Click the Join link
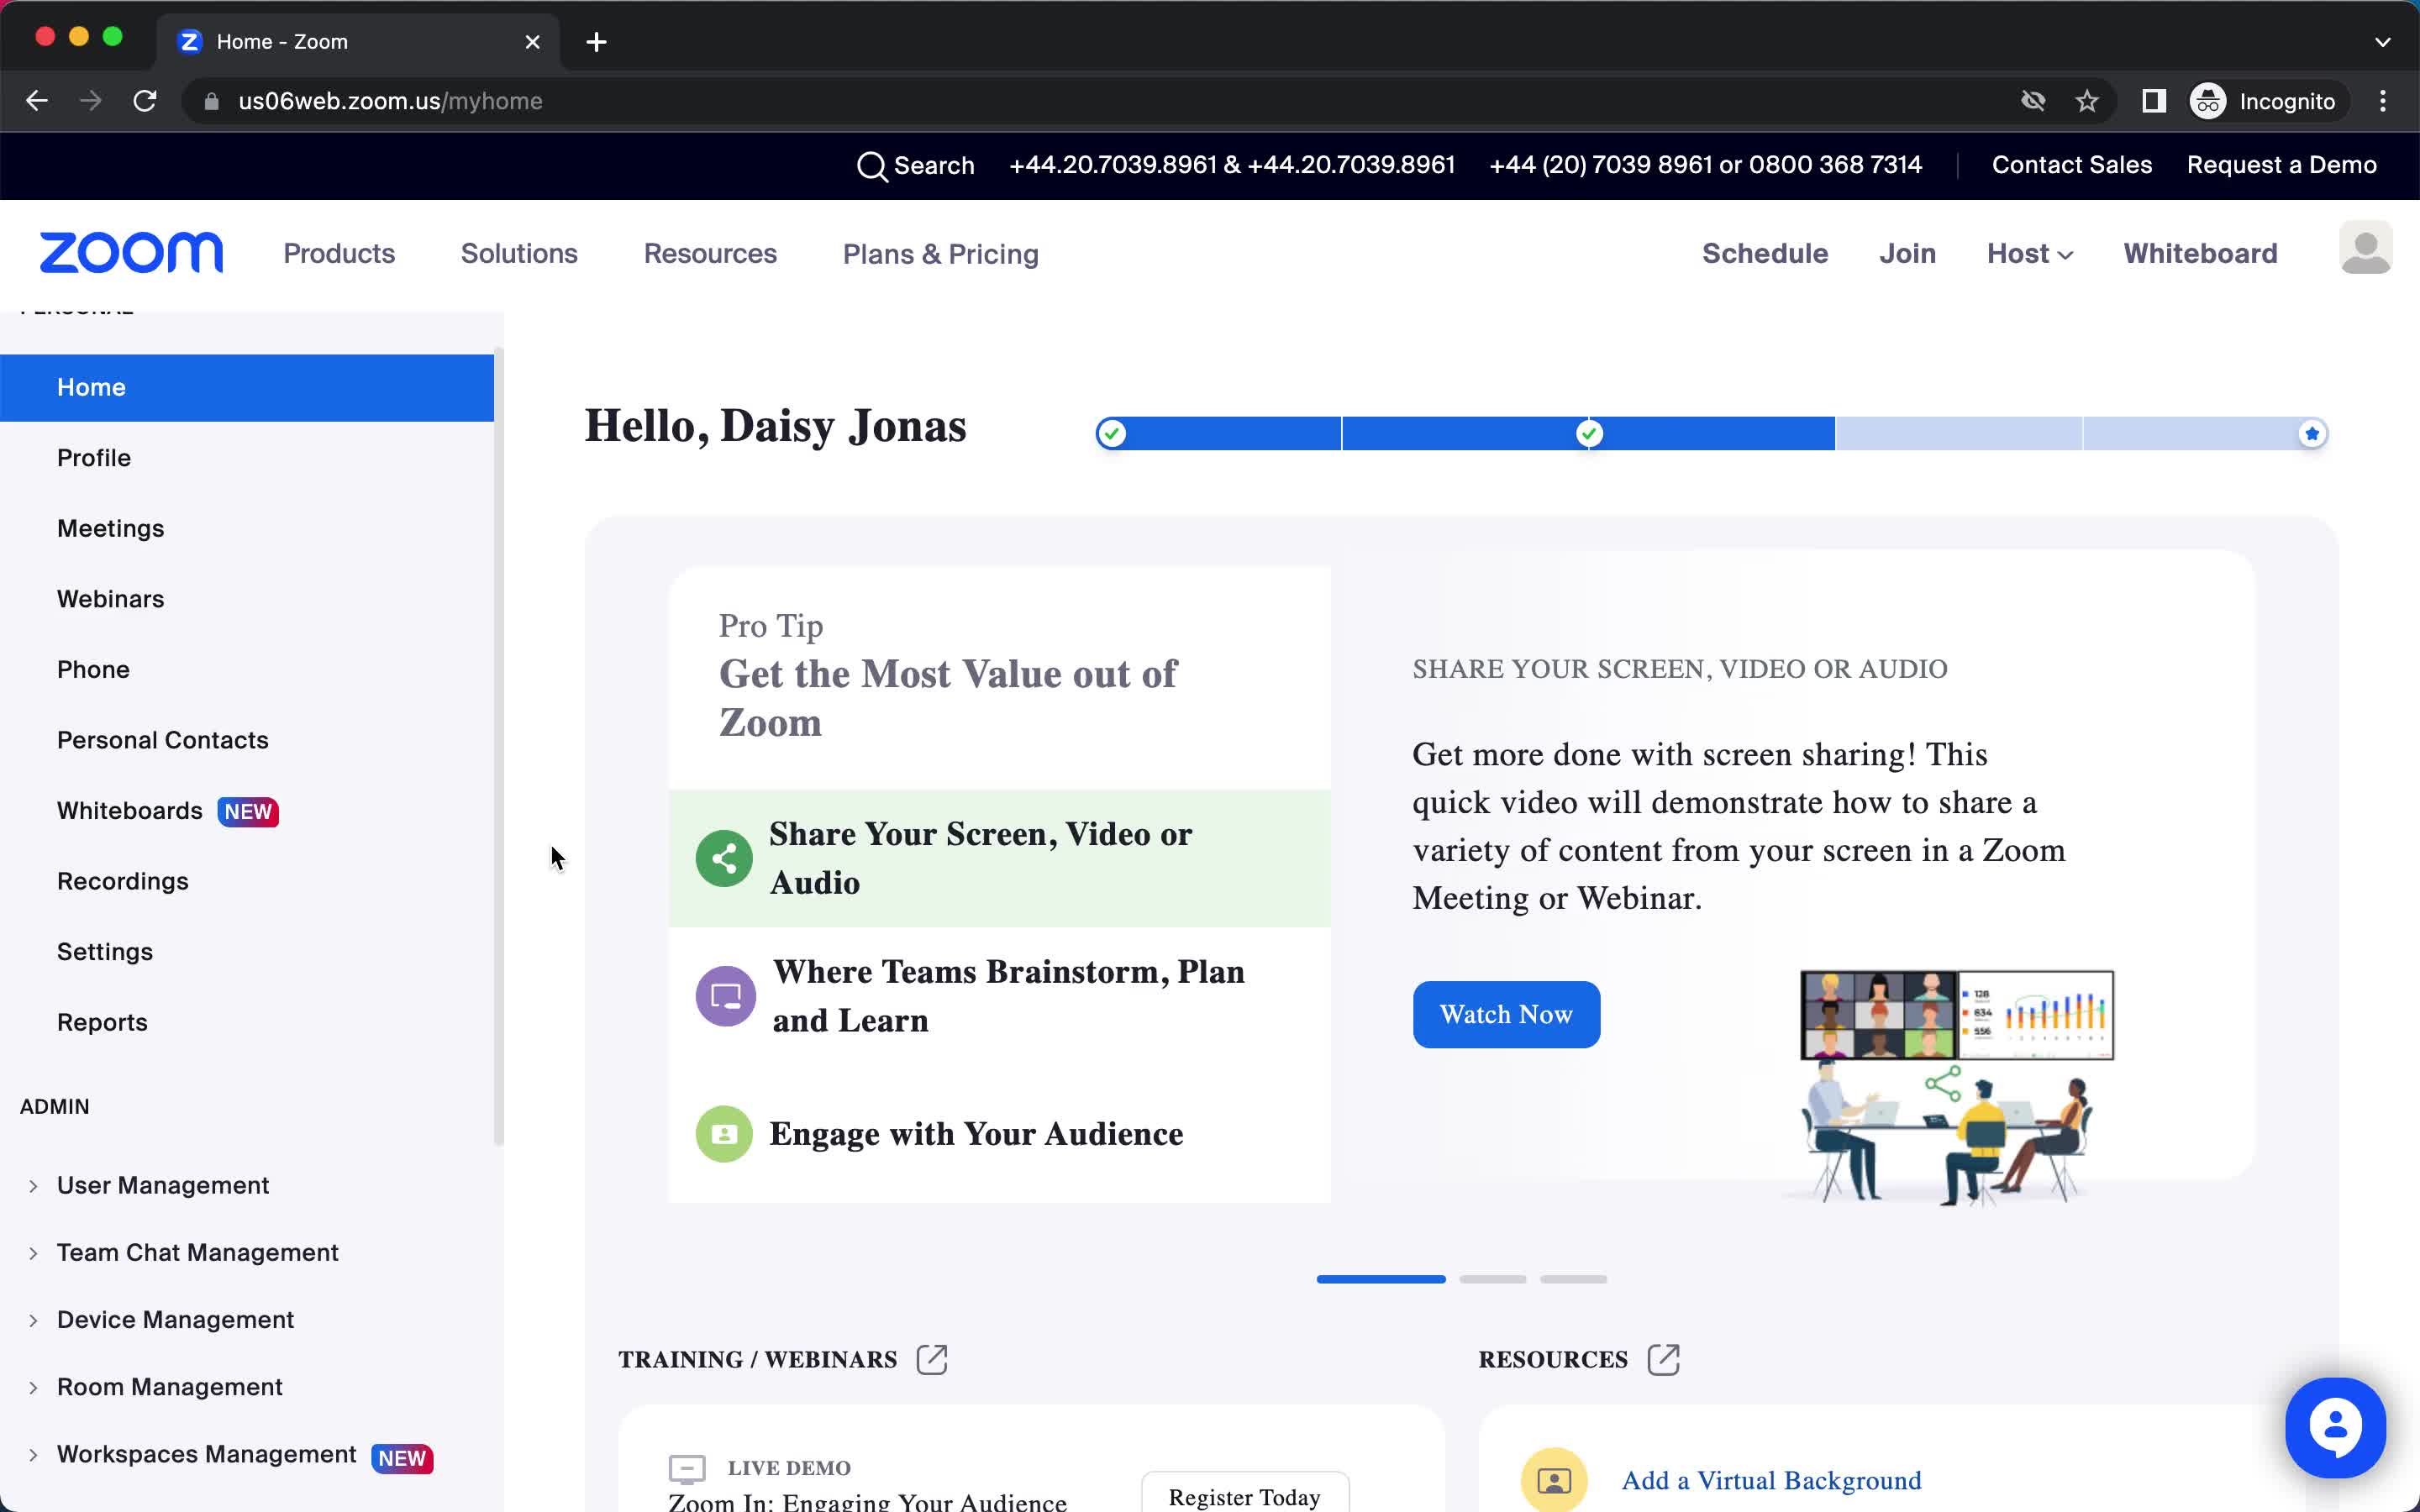Image resolution: width=2420 pixels, height=1512 pixels. point(1907,254)
